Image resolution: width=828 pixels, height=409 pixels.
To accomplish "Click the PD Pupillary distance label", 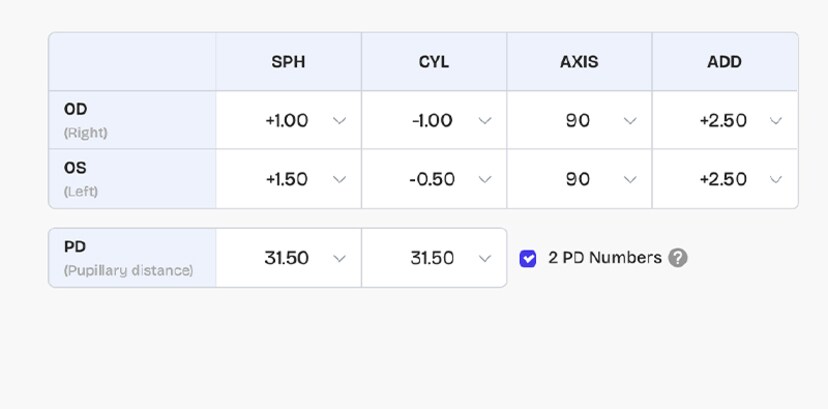I will point(128,258).
